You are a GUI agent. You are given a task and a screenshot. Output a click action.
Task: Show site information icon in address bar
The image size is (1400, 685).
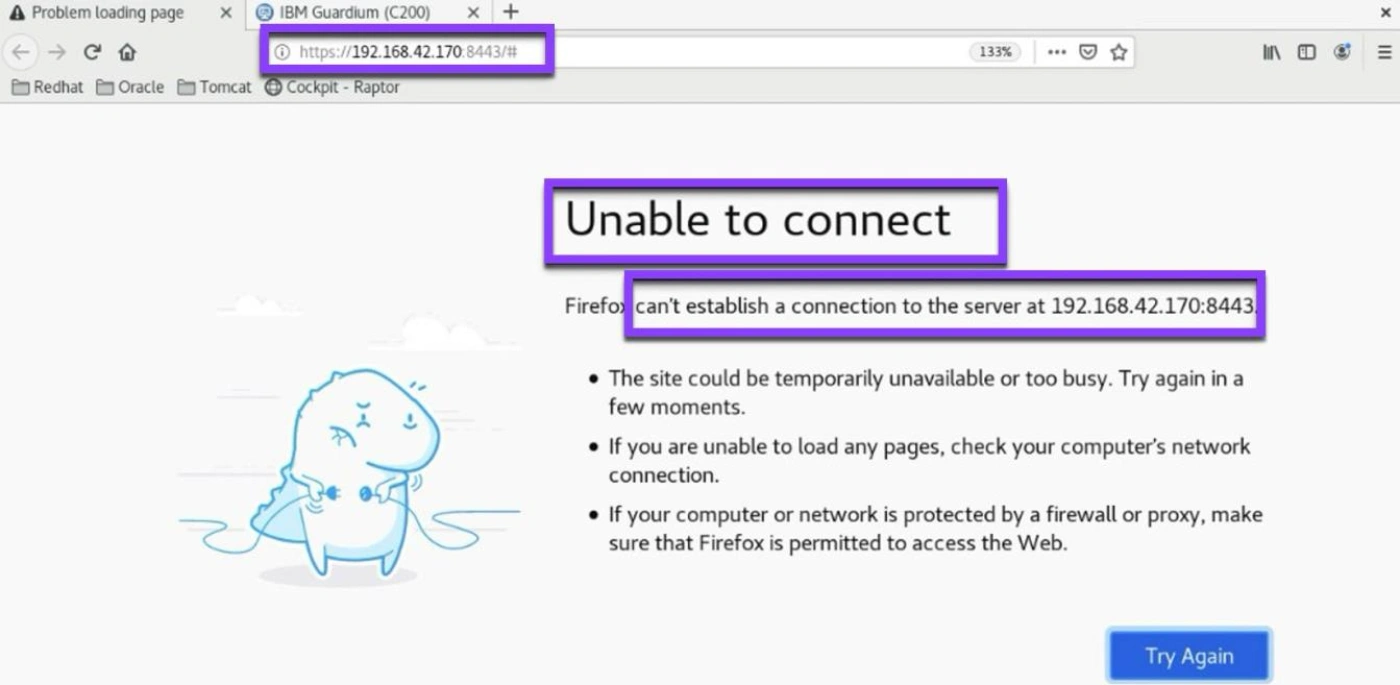(x=282, y=52)
